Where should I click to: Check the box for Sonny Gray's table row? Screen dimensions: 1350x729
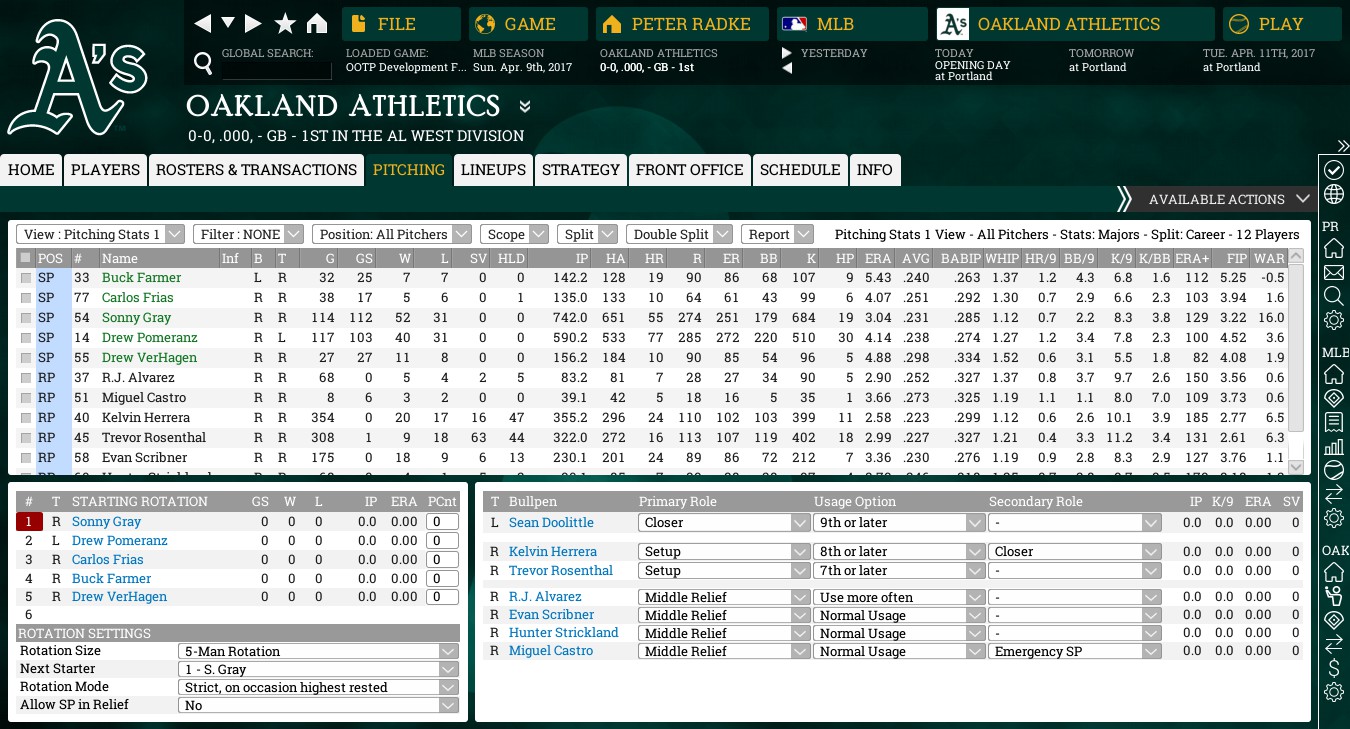[25, 318]
